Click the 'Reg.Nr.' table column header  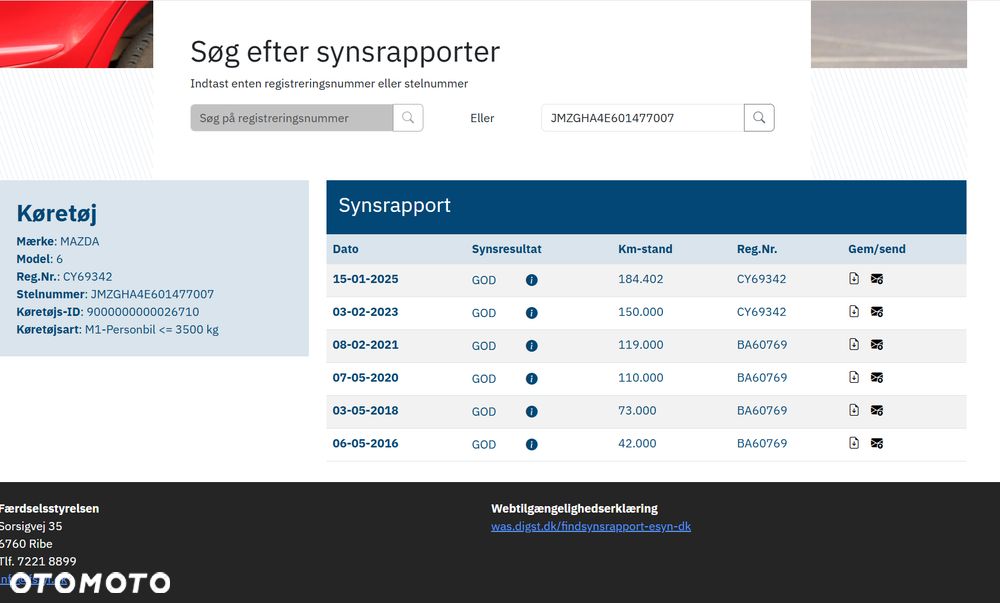(757, 249)
